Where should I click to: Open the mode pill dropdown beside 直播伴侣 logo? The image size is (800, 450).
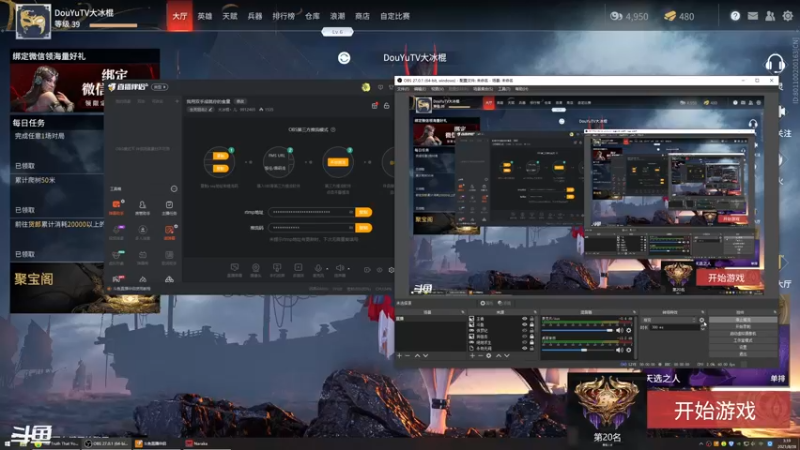(160, 87)
